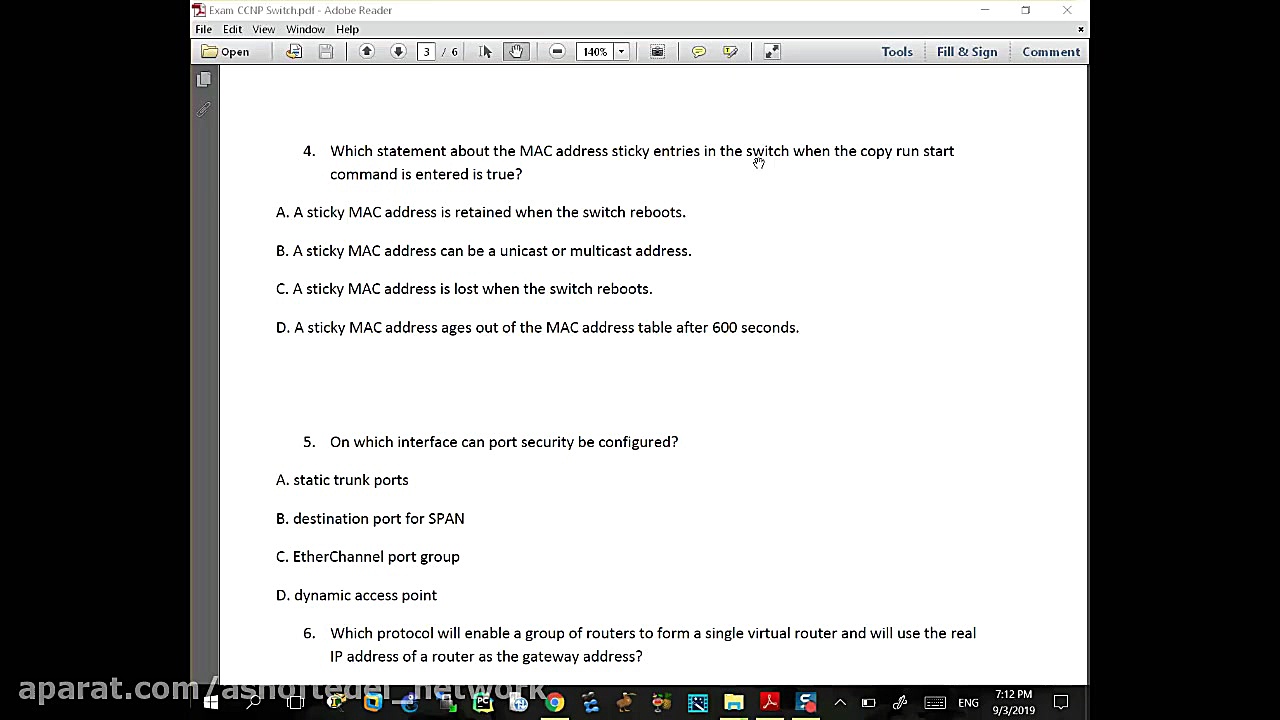Open the clock showing 7:12 PM
Screen dimensions: 1280x720
1013,702
